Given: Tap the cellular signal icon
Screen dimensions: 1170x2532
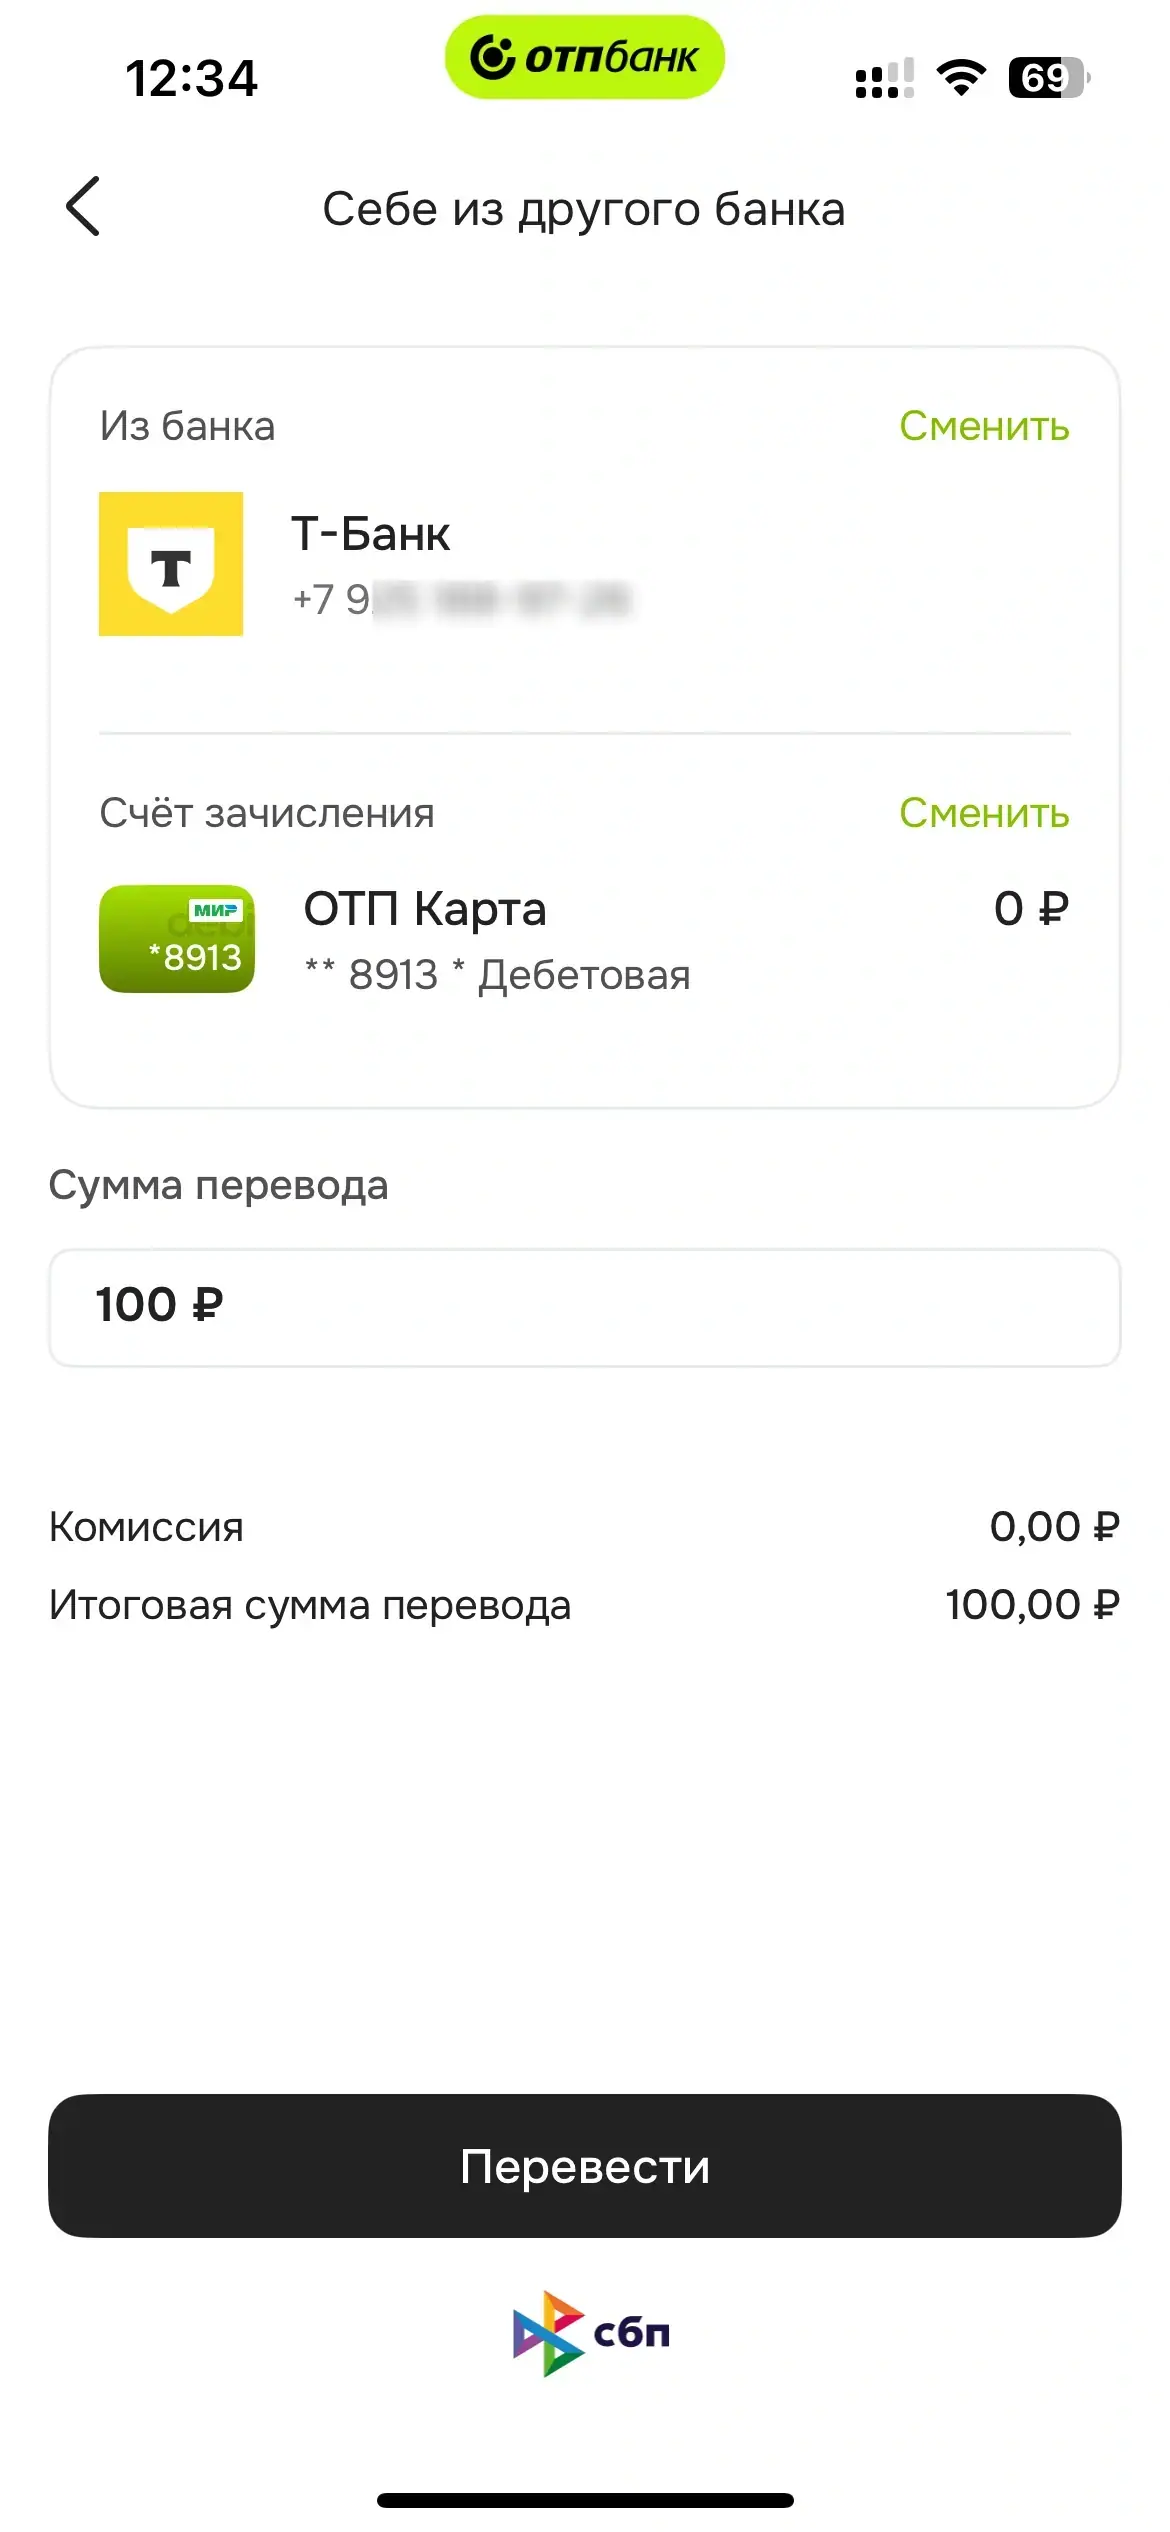Looking at the screenshot, I should coord(884,78).
